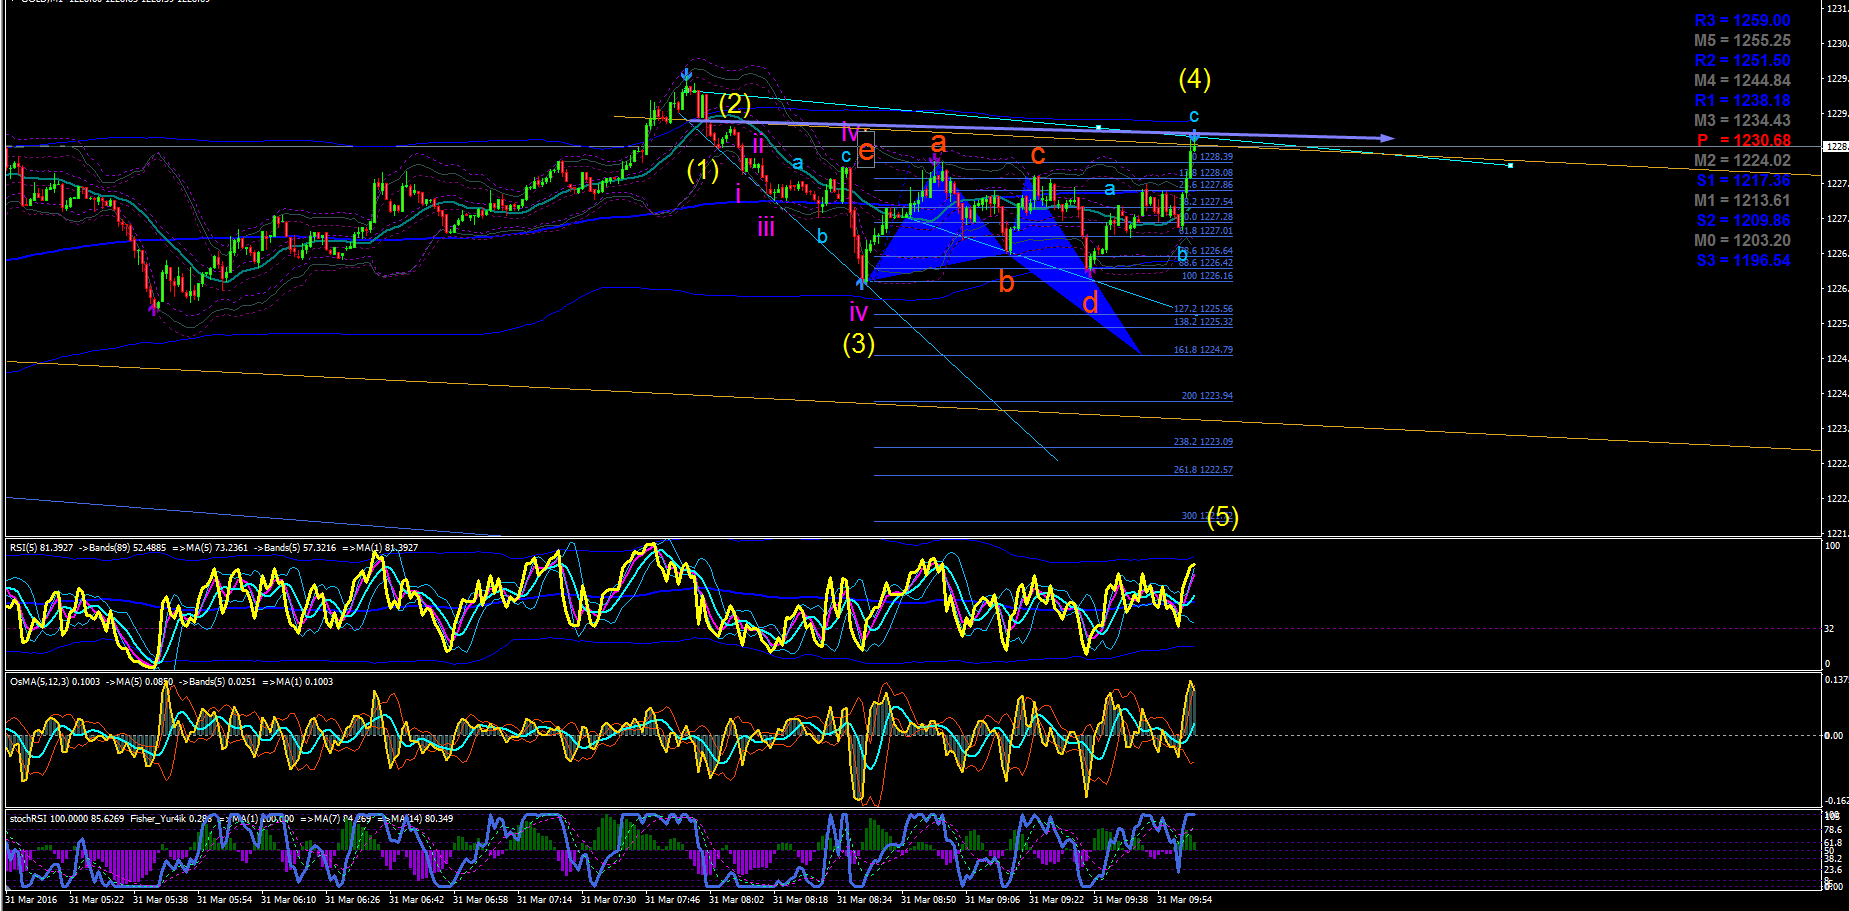Click the 31 Mar 05:54 time label
Viewport: 1849px width, 911px height.
(225, 900)
